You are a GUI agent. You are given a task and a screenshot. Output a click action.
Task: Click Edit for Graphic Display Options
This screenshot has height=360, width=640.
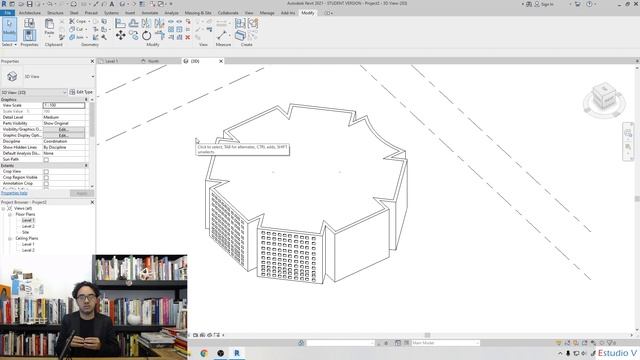[64, 136]
